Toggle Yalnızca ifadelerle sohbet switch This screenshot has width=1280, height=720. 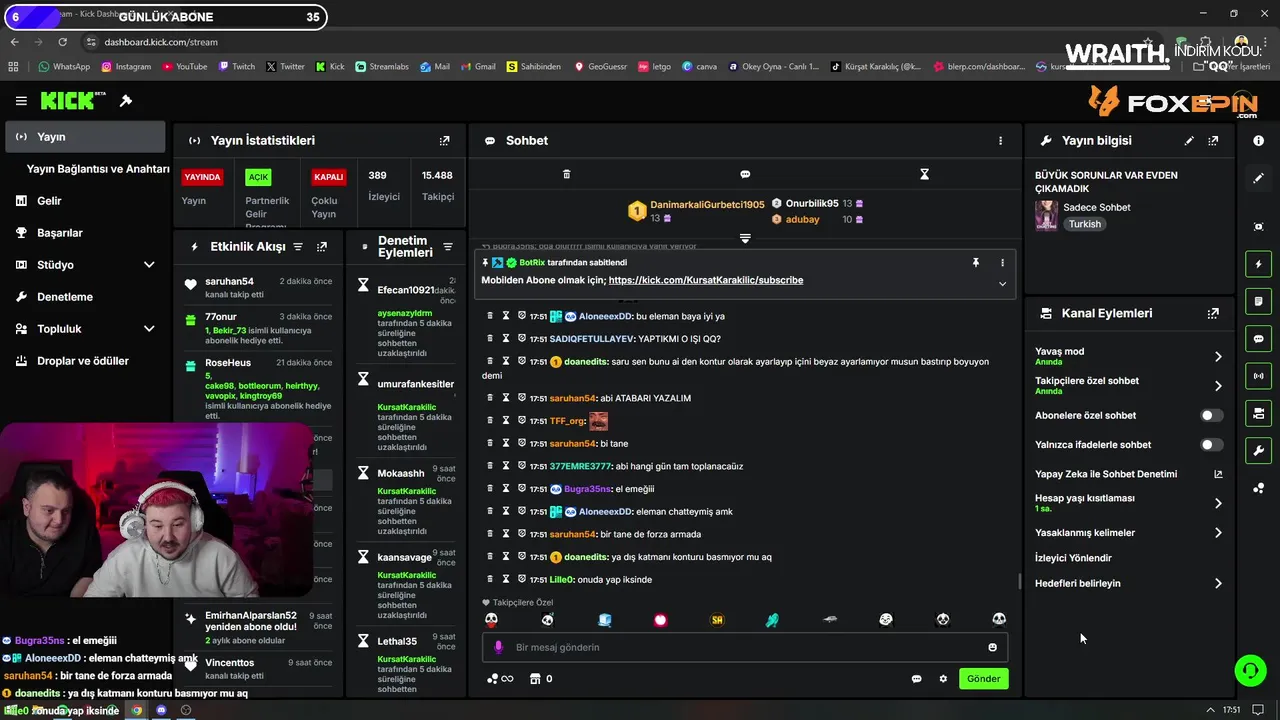pos(1211,444)
